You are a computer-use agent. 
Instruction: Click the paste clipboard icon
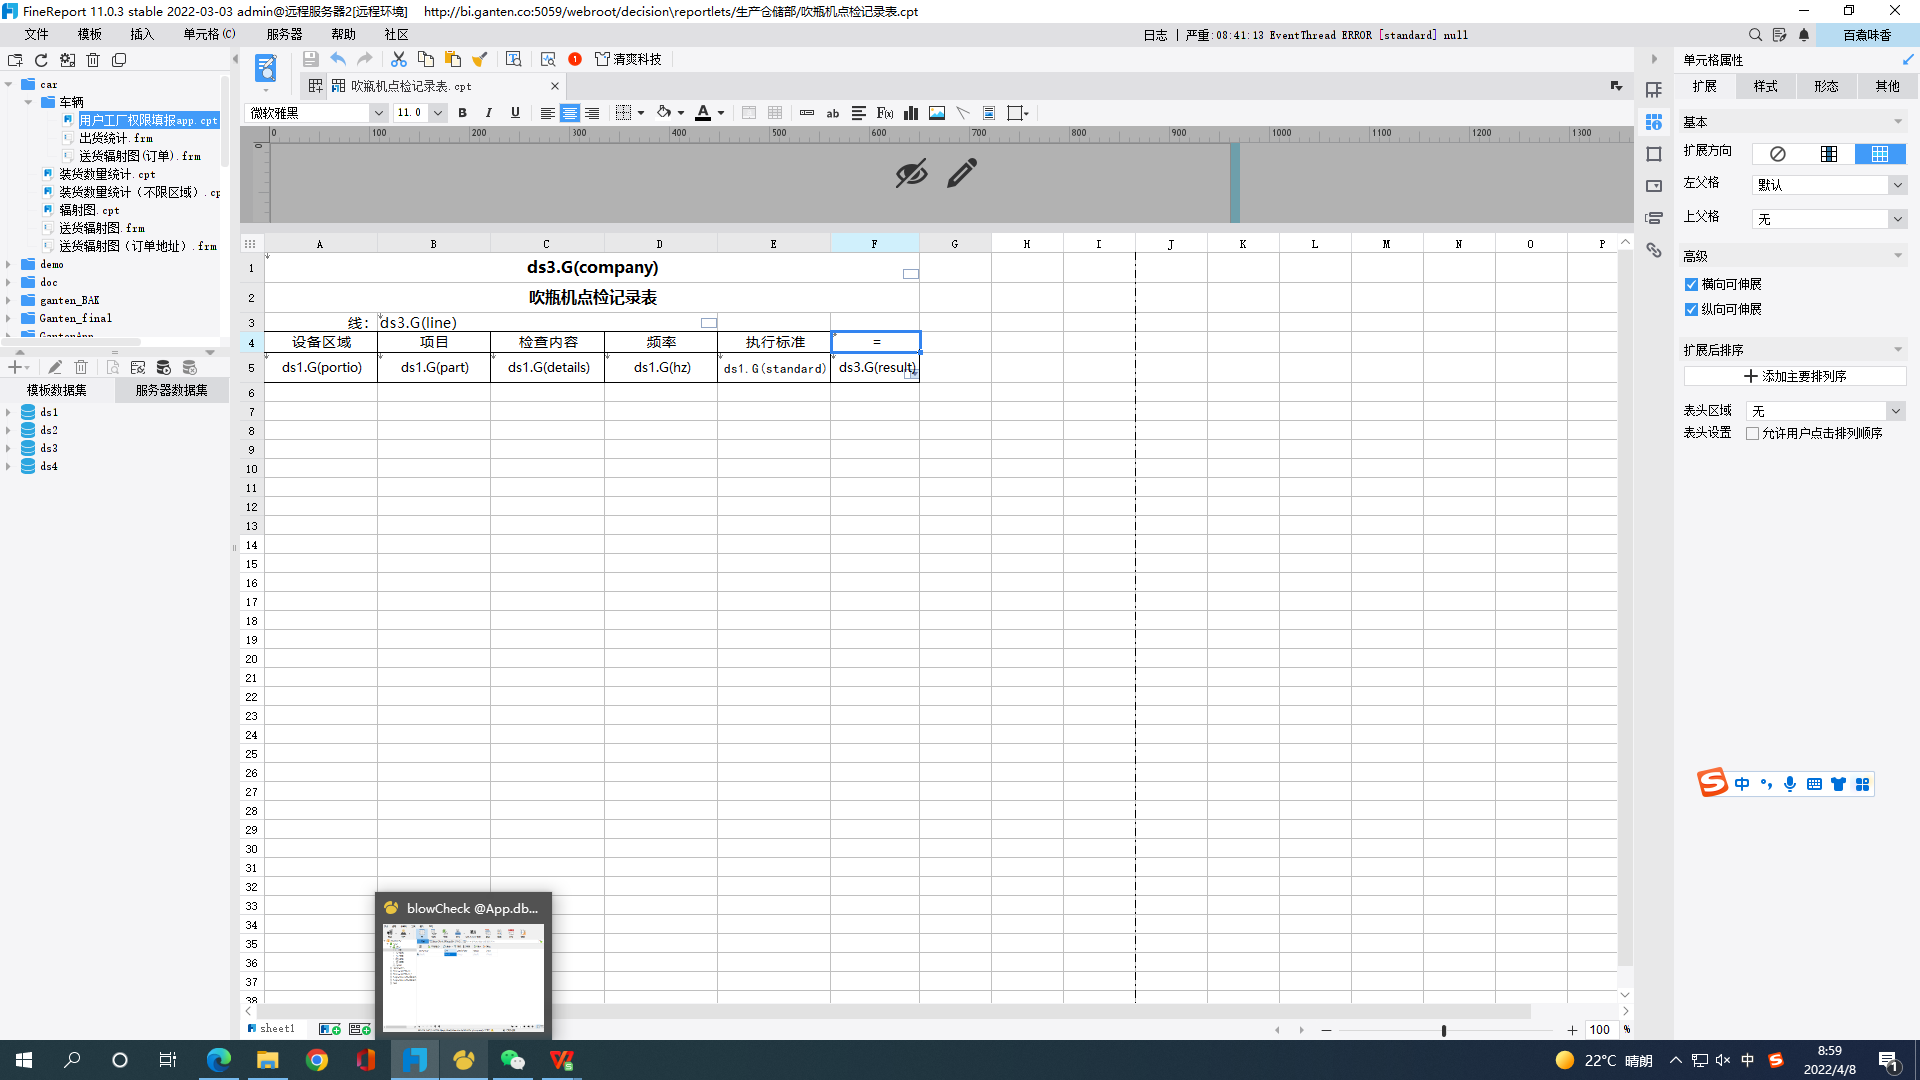click(x=453, y=59)
